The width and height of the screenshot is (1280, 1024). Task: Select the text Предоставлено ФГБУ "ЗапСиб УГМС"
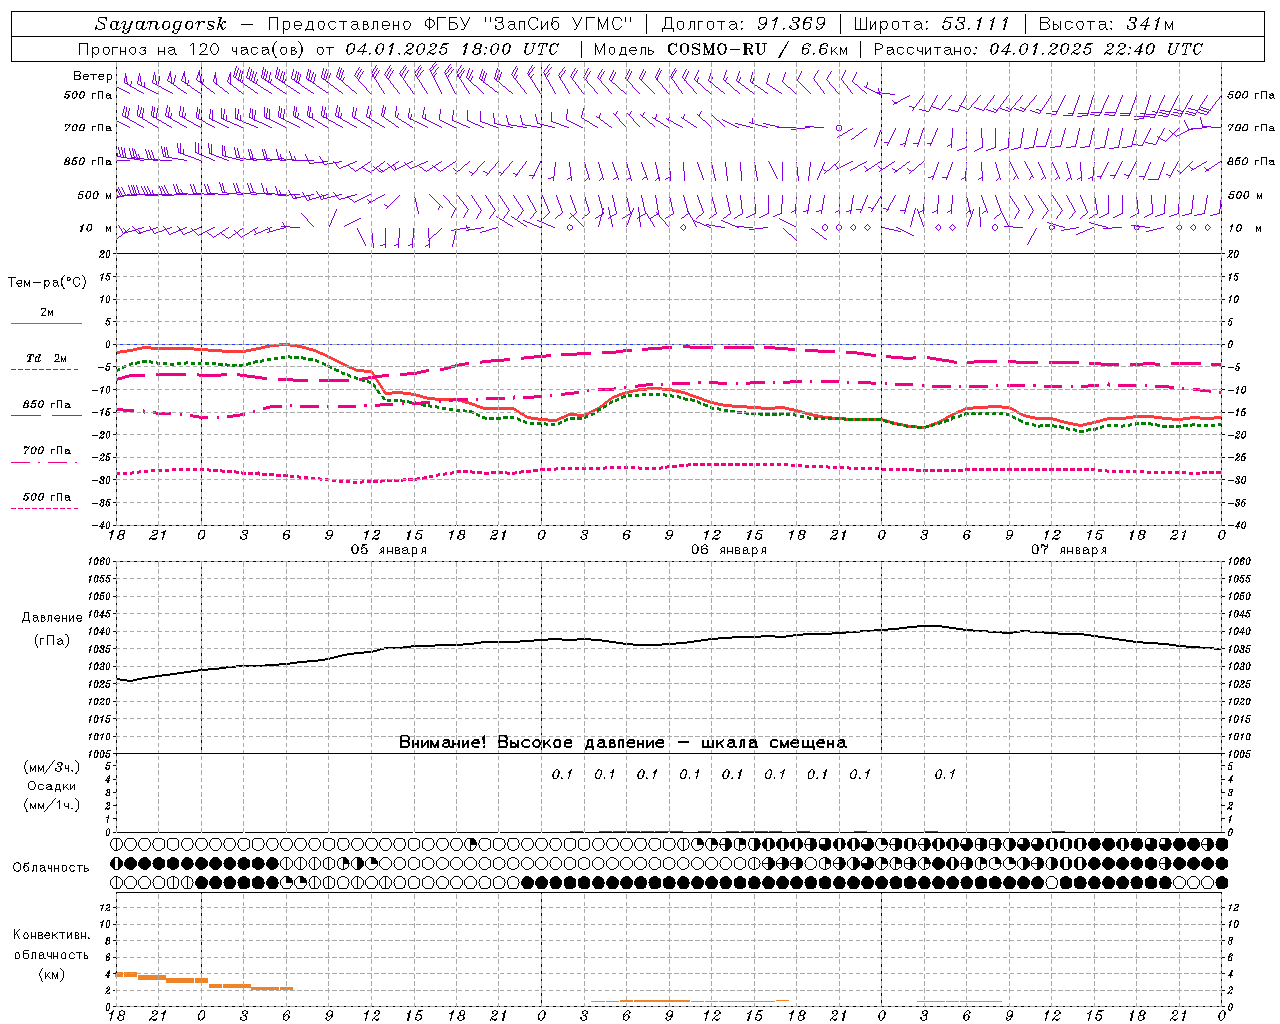click(451, 24)
